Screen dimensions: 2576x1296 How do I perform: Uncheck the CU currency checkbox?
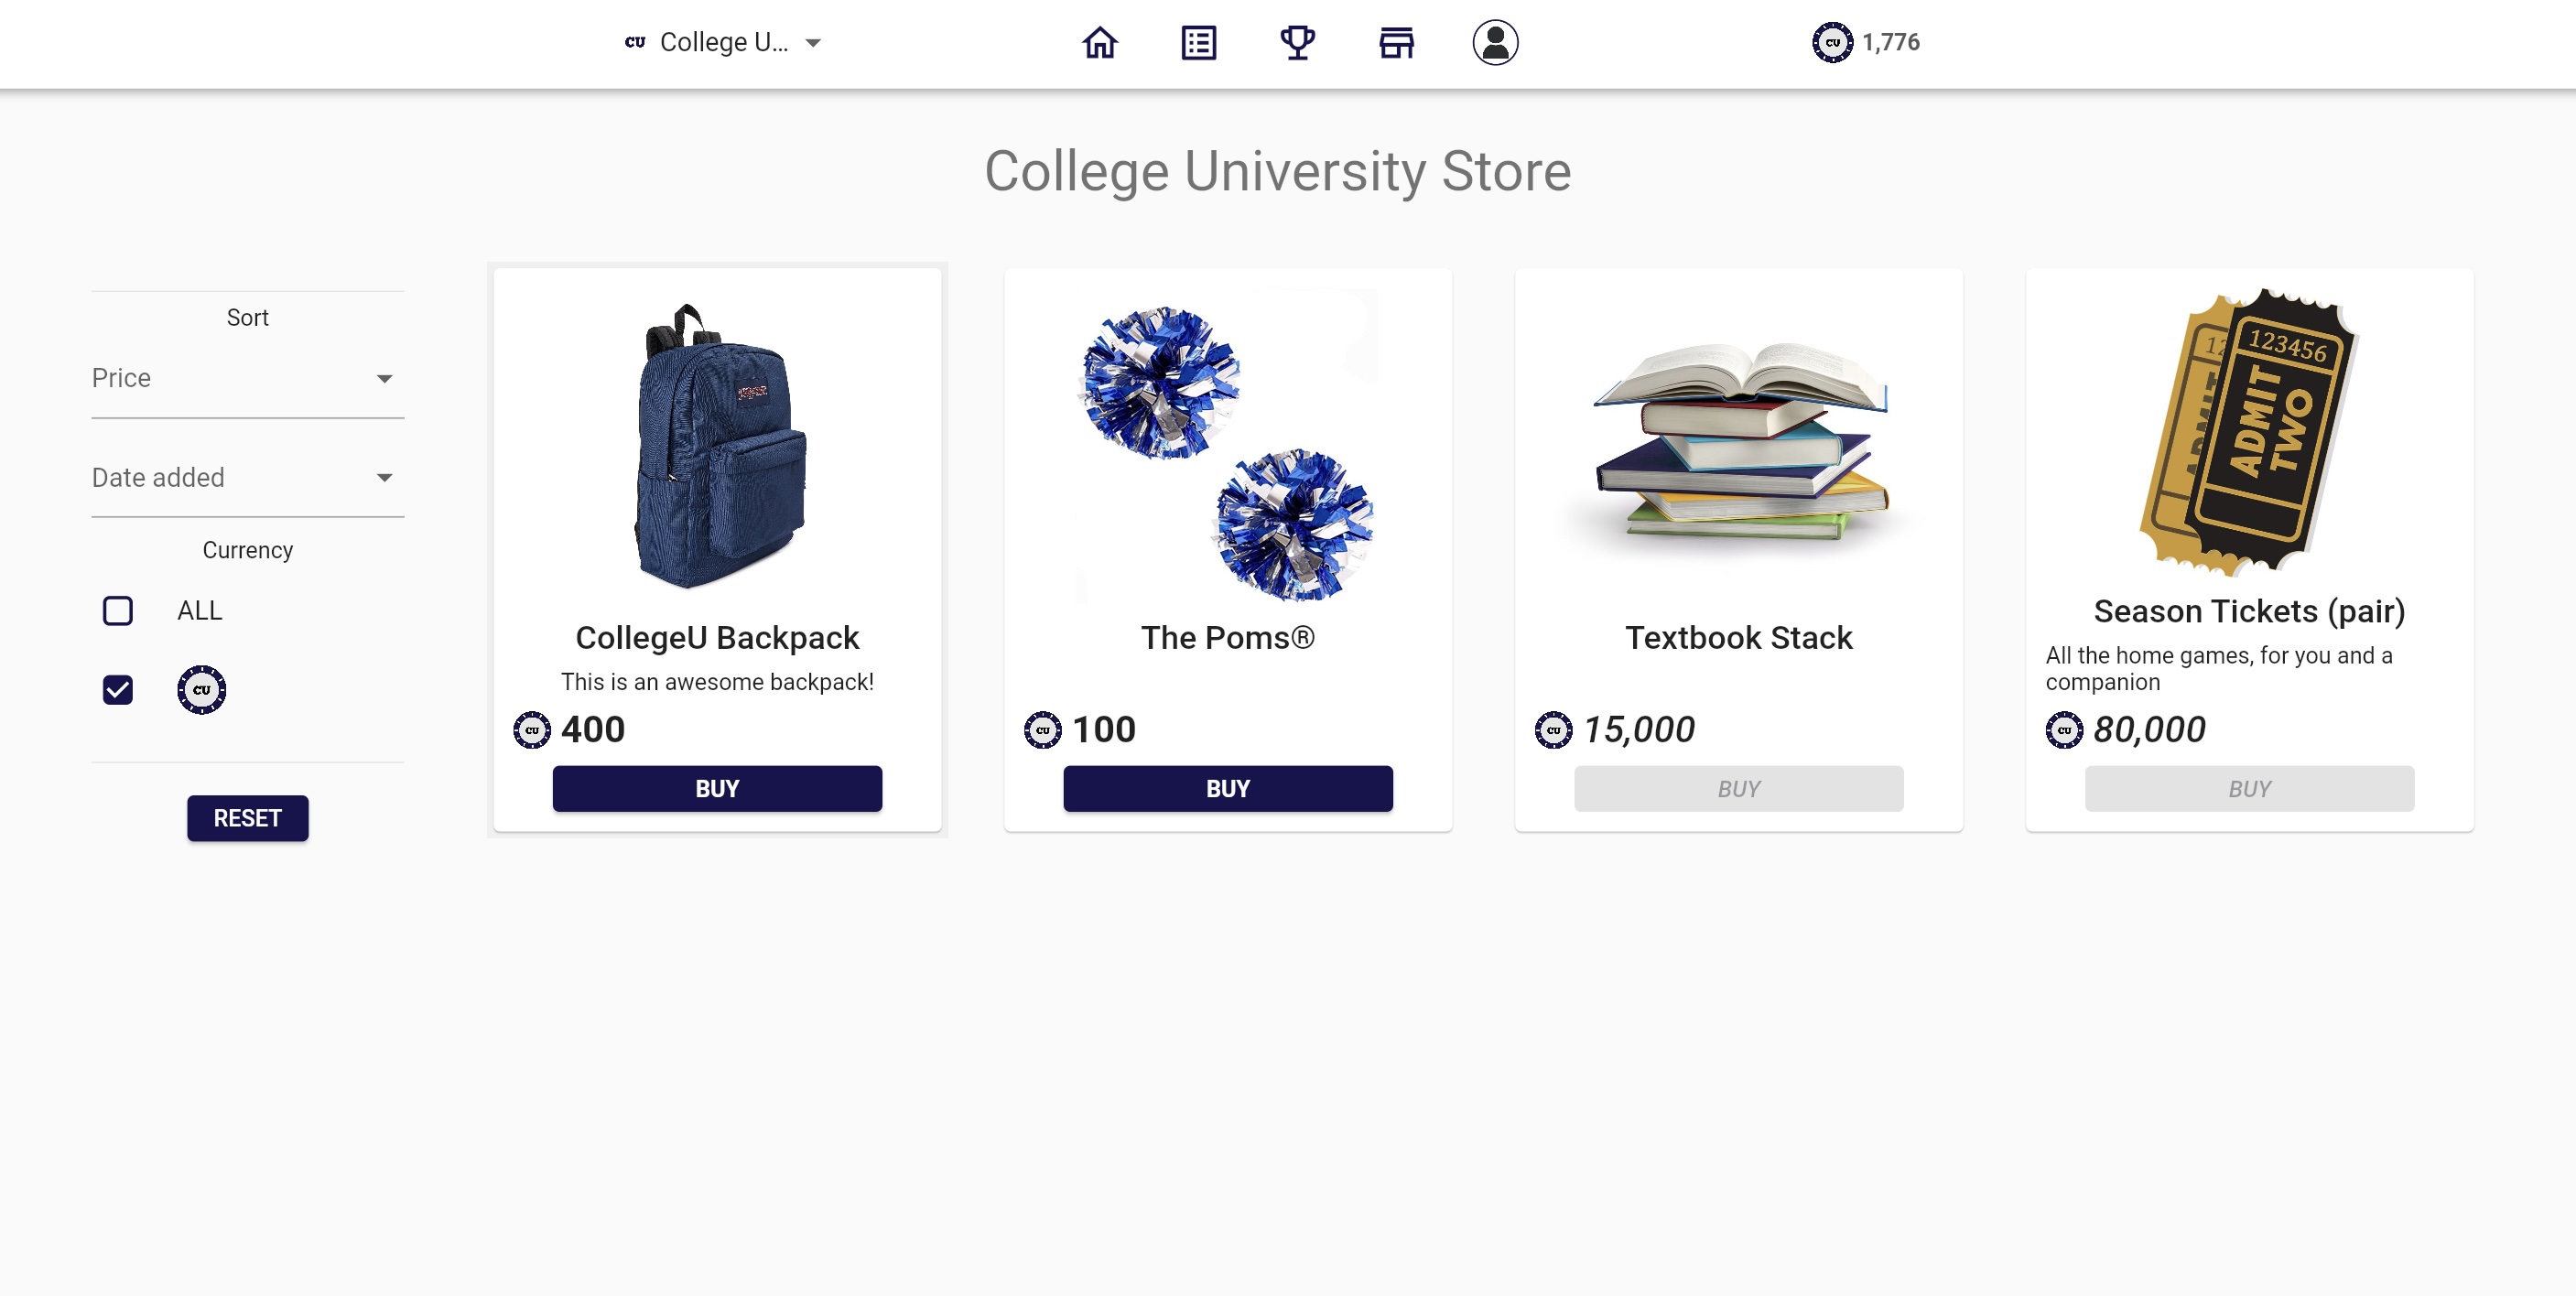coord(118,690)
